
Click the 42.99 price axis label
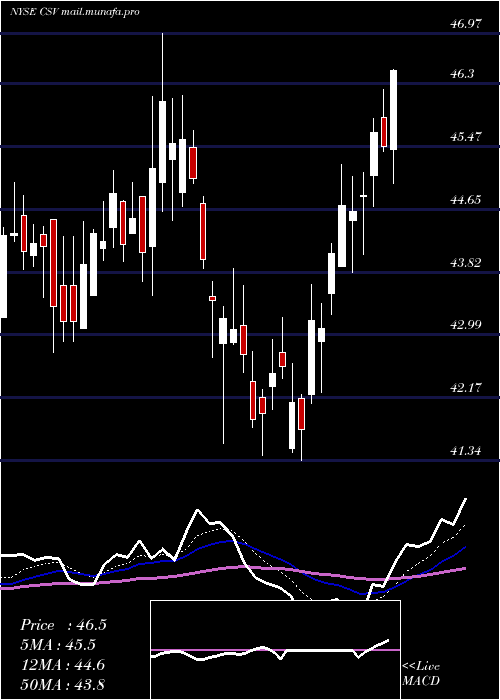coord(466,324)
